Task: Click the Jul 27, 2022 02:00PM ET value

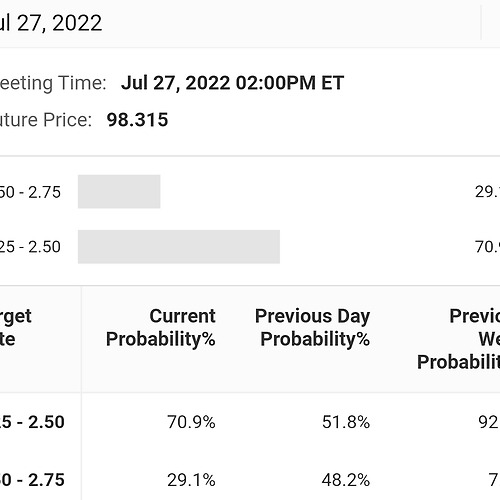Action: (232, 83)
